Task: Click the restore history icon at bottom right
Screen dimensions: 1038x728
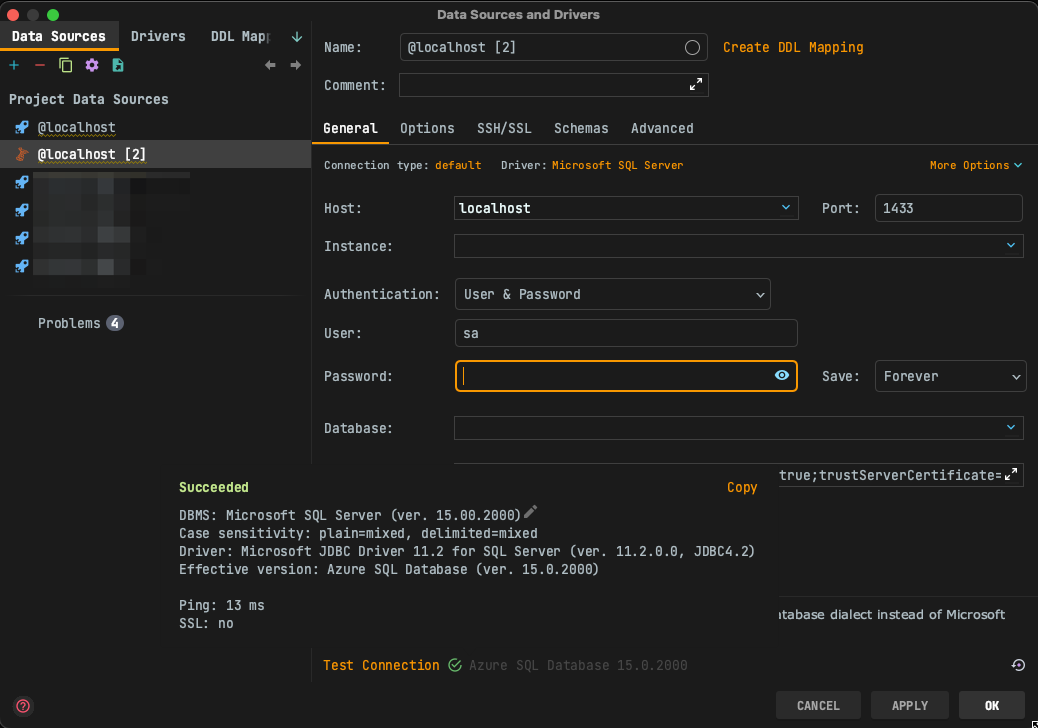Action: tap(1018, 664)
